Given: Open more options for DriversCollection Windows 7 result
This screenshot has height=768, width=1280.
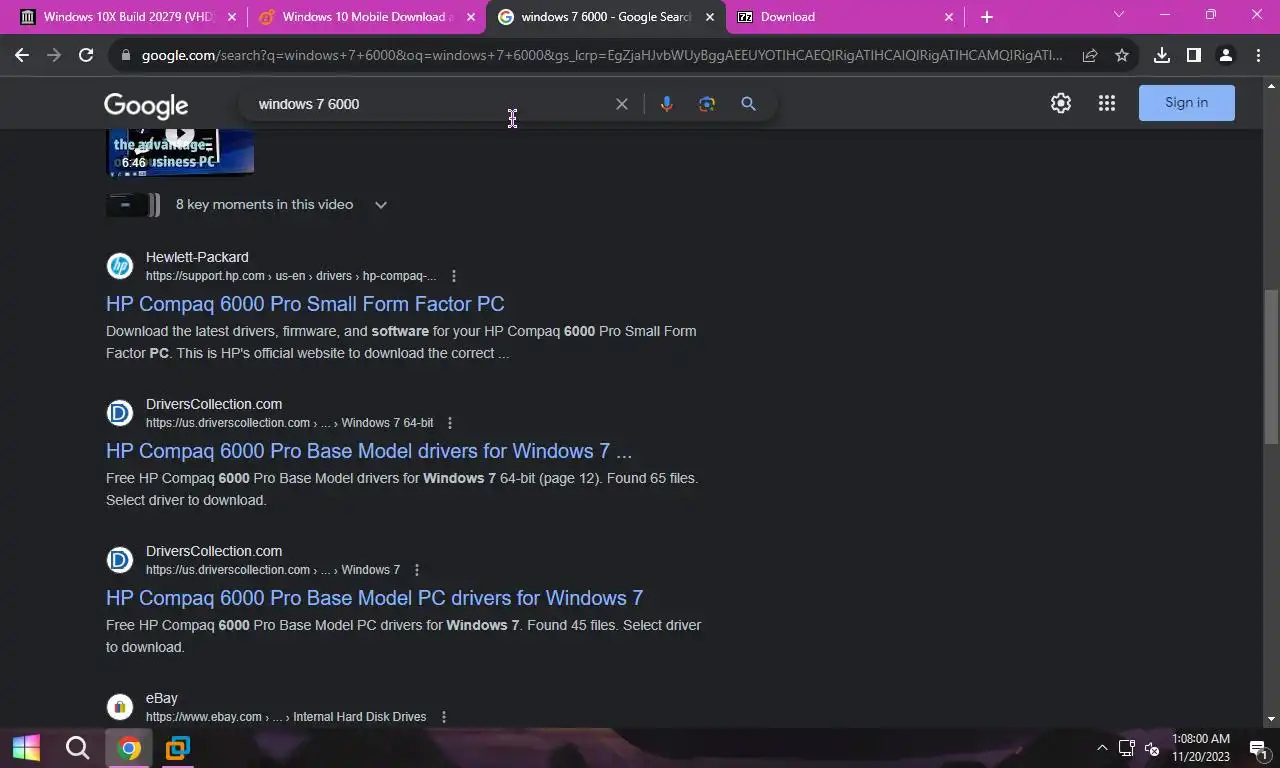Looking at the screenshot, I should 417,570.
